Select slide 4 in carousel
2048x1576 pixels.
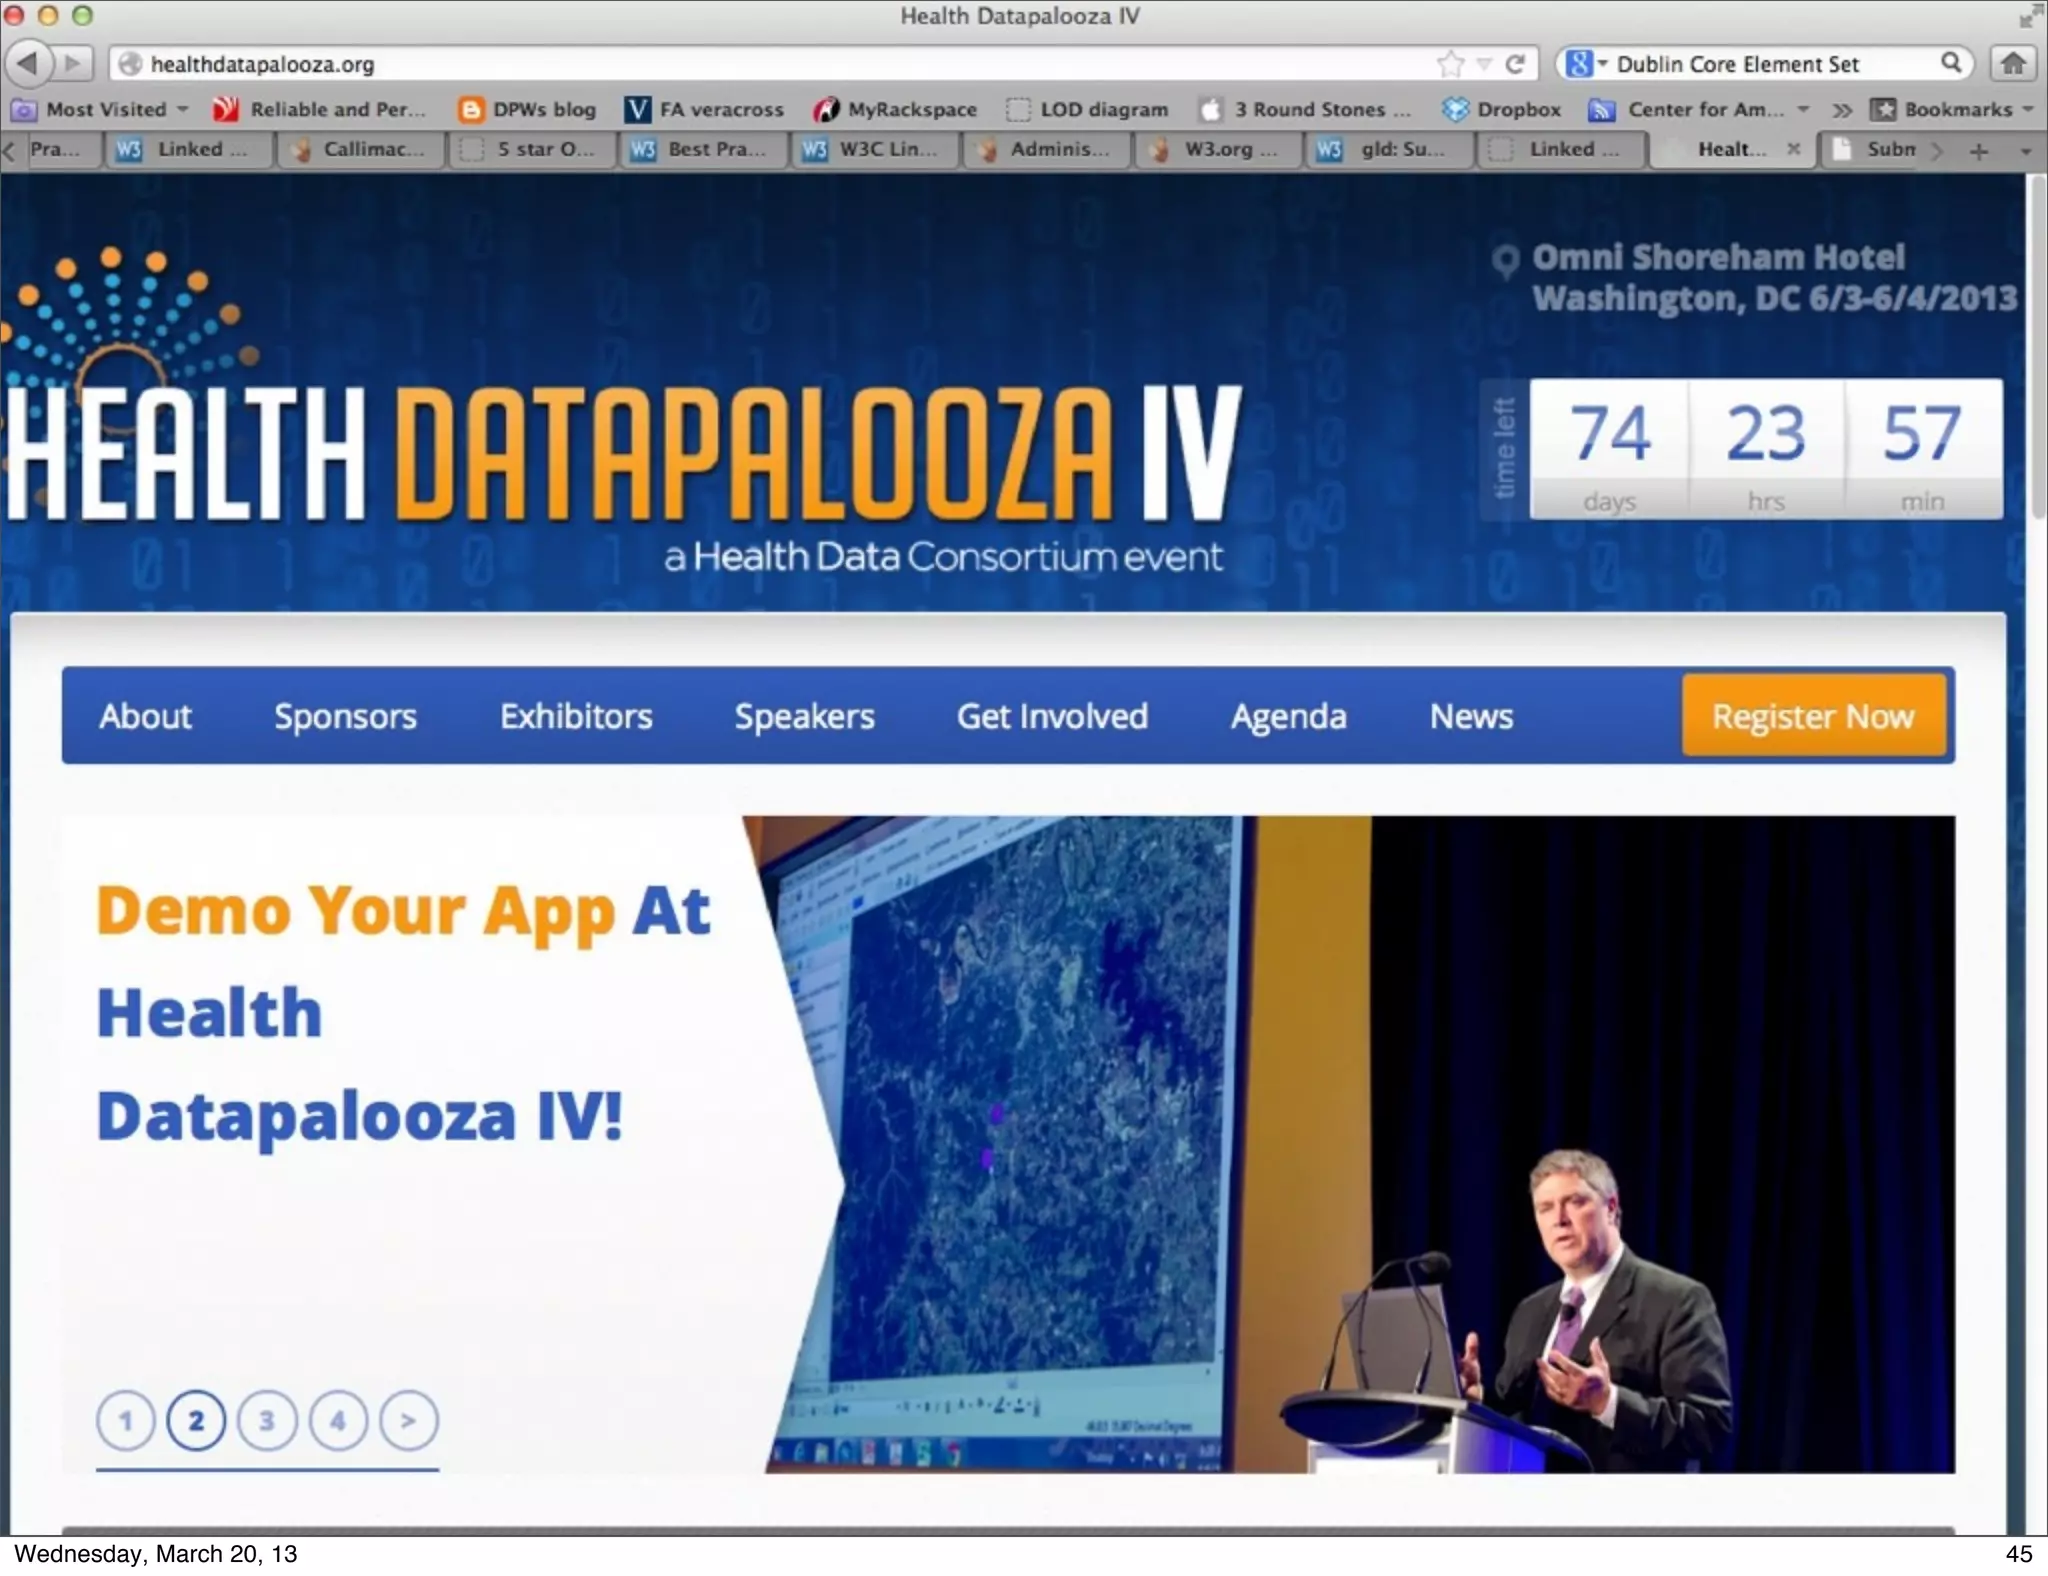pos(338,1420)
